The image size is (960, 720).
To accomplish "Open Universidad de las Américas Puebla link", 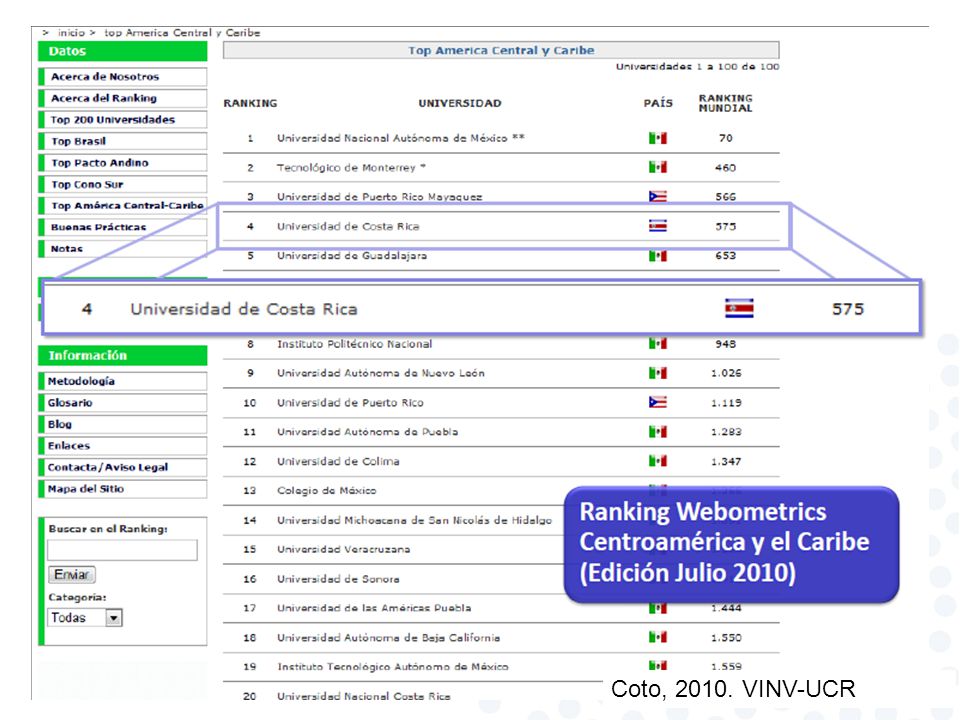I will (374, 608).
